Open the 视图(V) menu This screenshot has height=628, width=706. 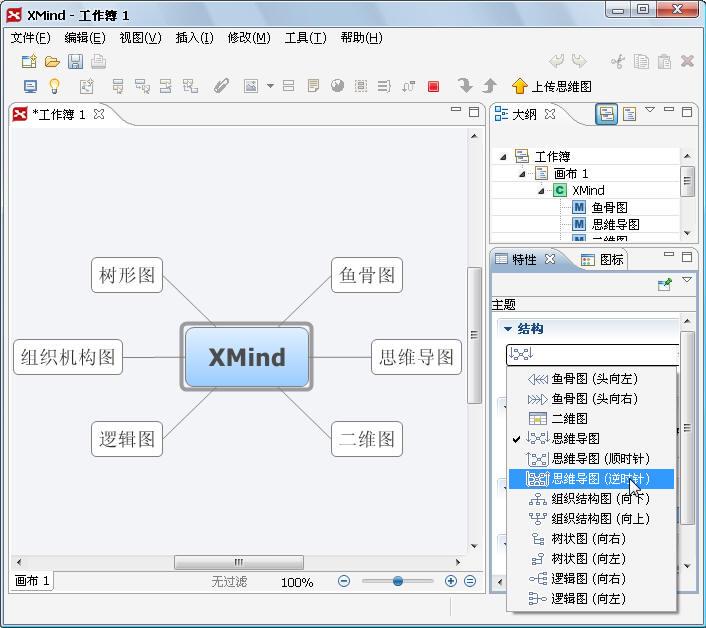pyautogui.click(x=140, y=38)
